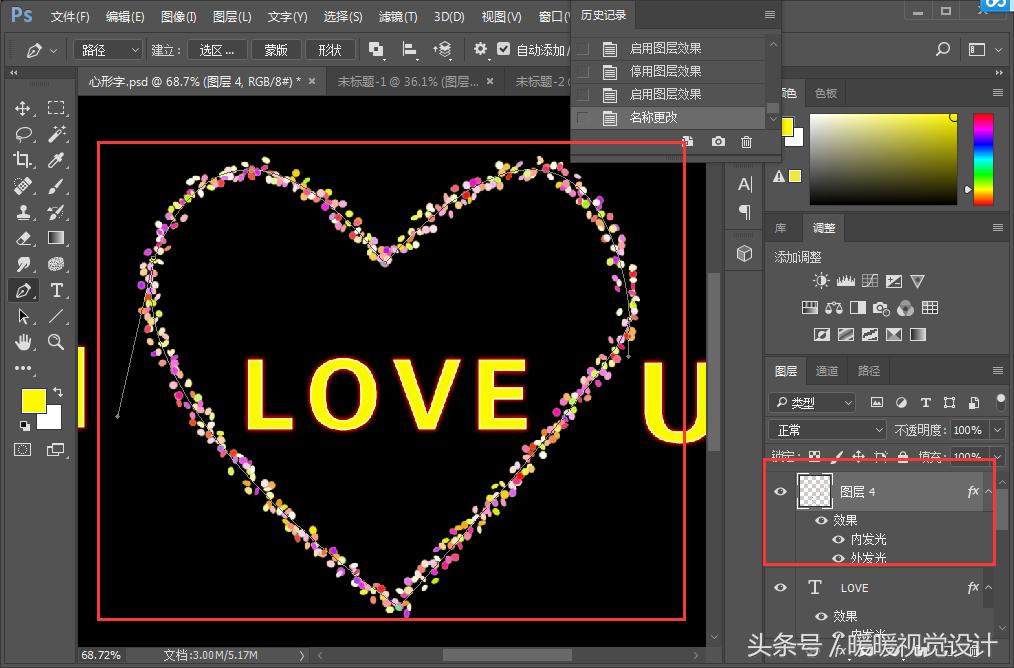This screenshot has height=668, width=1014.
Task: Select the Hand tool
Action: (x=23, y=342)
